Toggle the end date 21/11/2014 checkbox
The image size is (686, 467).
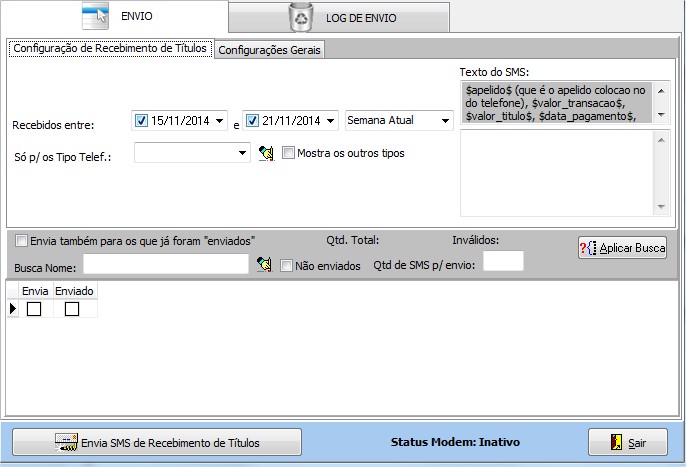(x=253, y=120)
